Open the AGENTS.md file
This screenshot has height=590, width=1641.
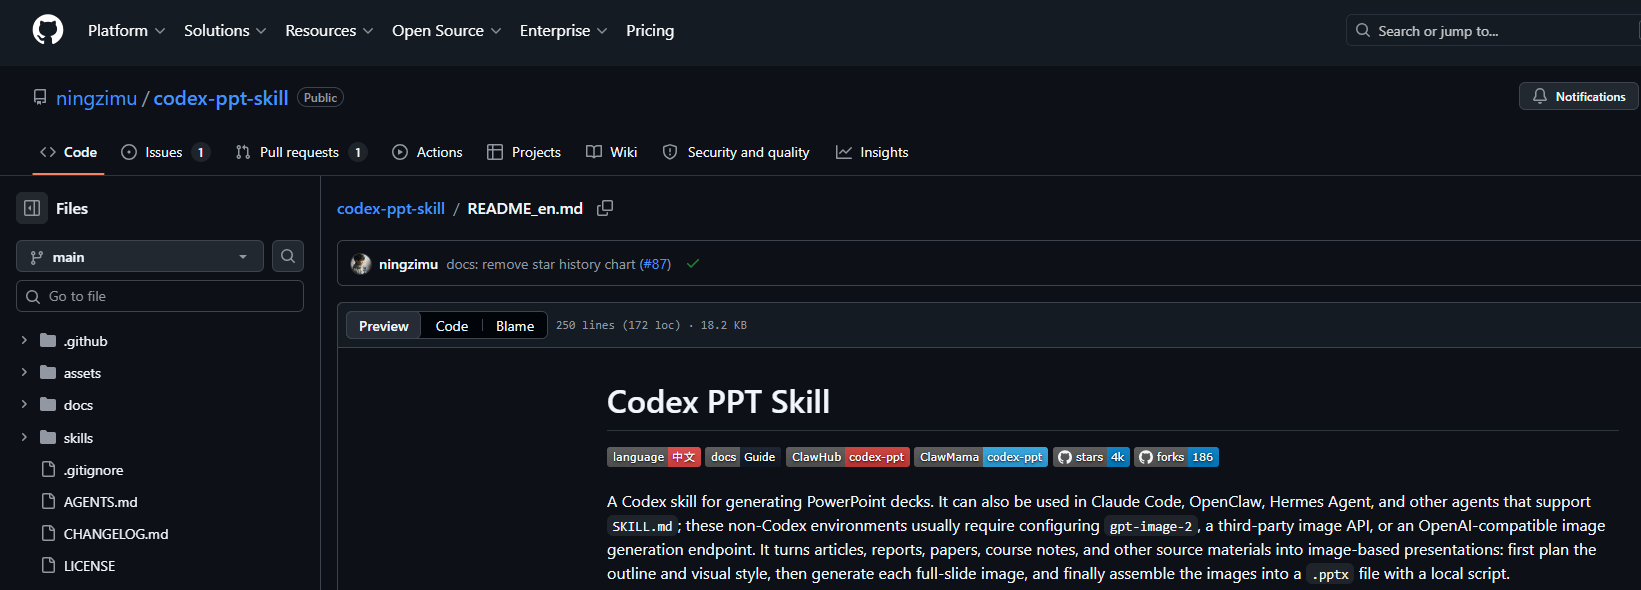click(100, 502)
